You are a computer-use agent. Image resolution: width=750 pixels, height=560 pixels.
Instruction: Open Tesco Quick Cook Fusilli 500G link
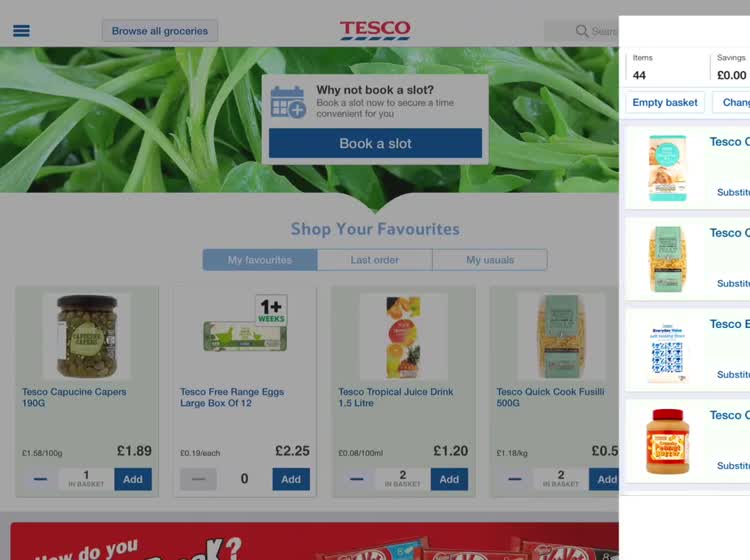(x=550, y=397)
